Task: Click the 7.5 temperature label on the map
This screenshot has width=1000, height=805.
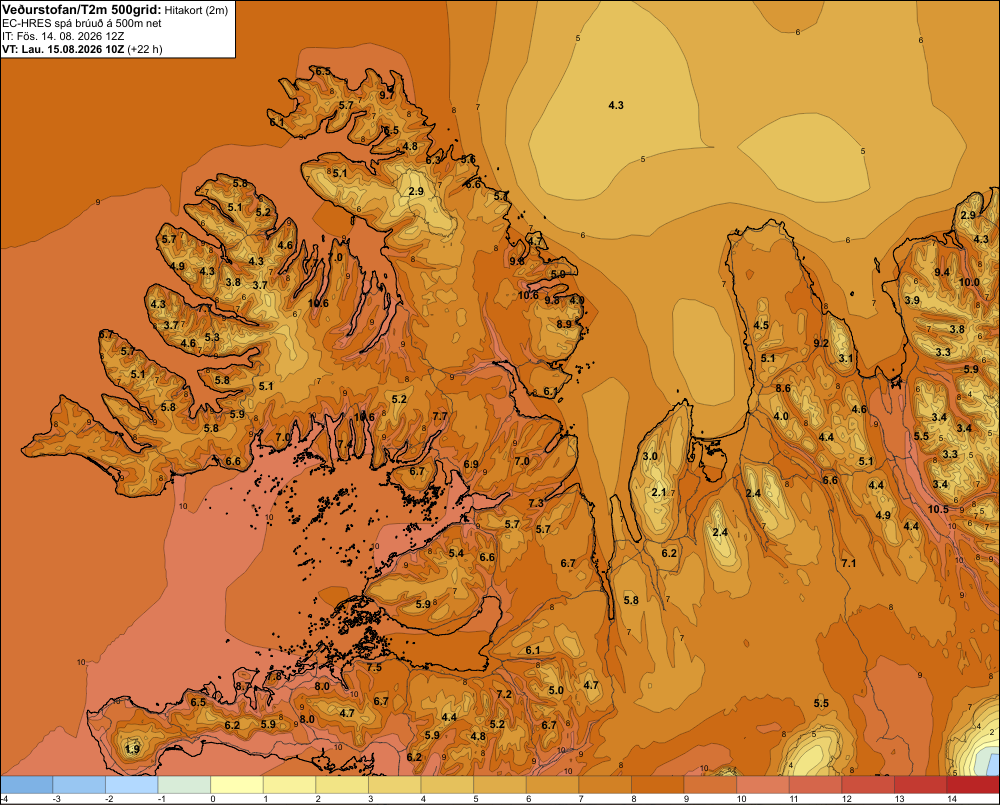Action: (x=374, y=667)
